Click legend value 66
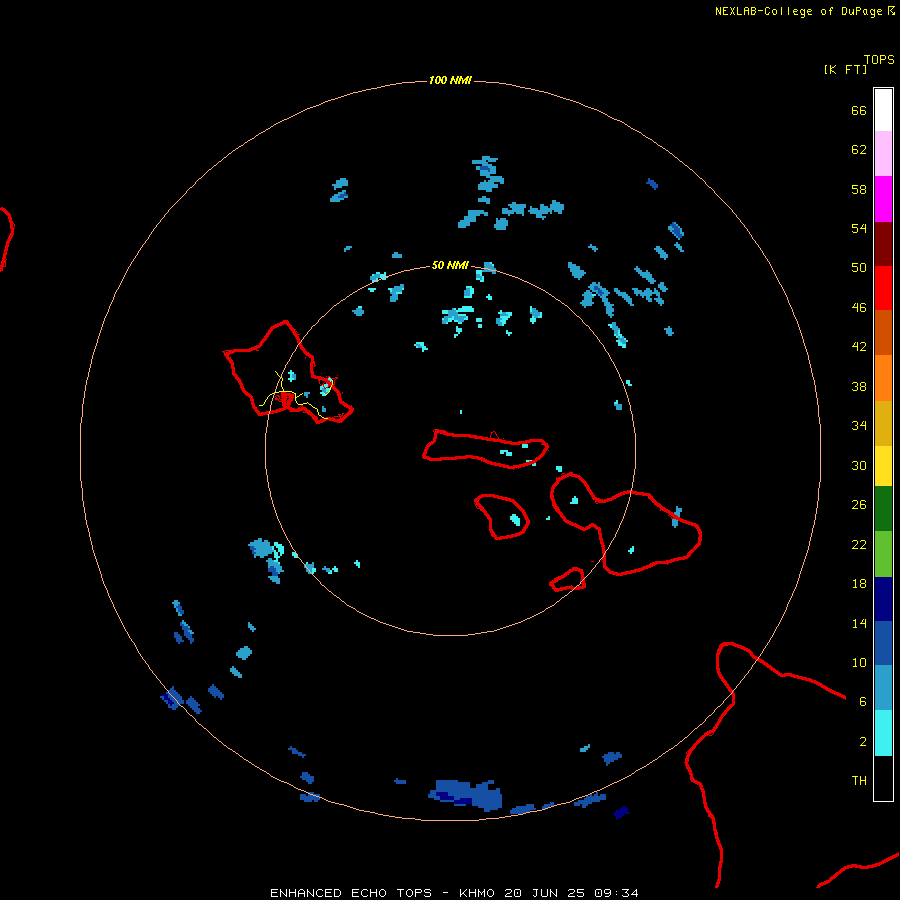The height and width of the screenshot is (900, 900). (859, 111)
